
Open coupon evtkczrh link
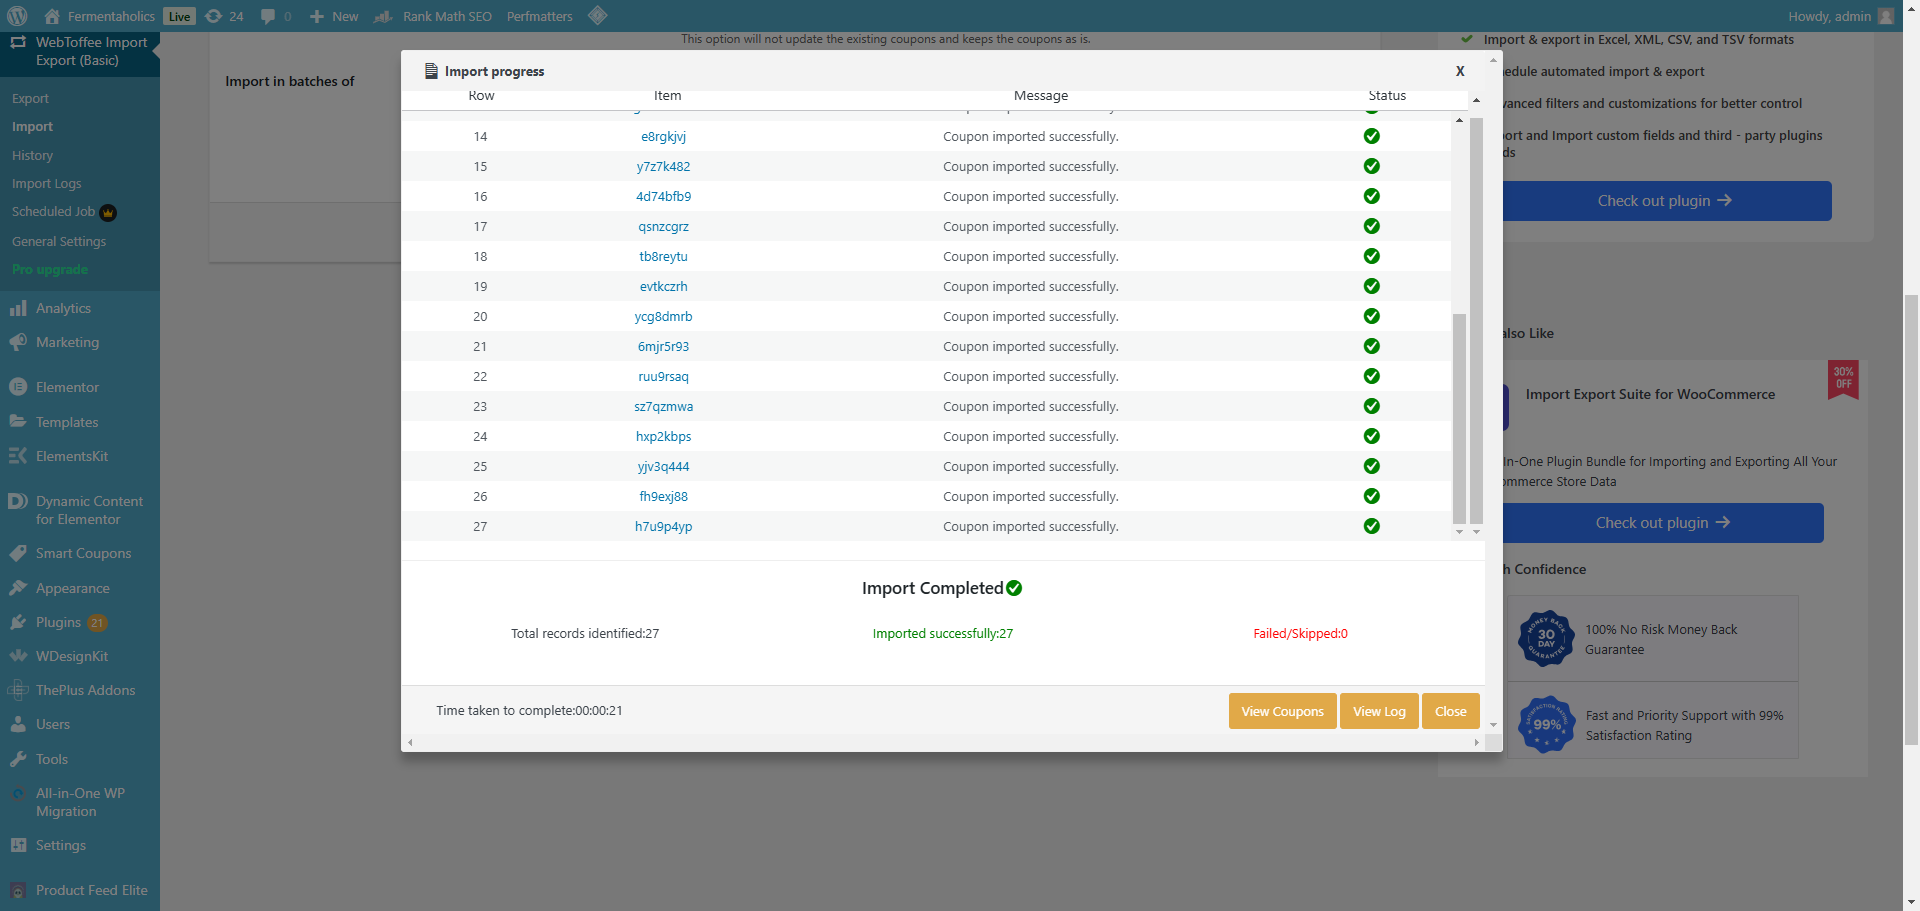[663, 286]
